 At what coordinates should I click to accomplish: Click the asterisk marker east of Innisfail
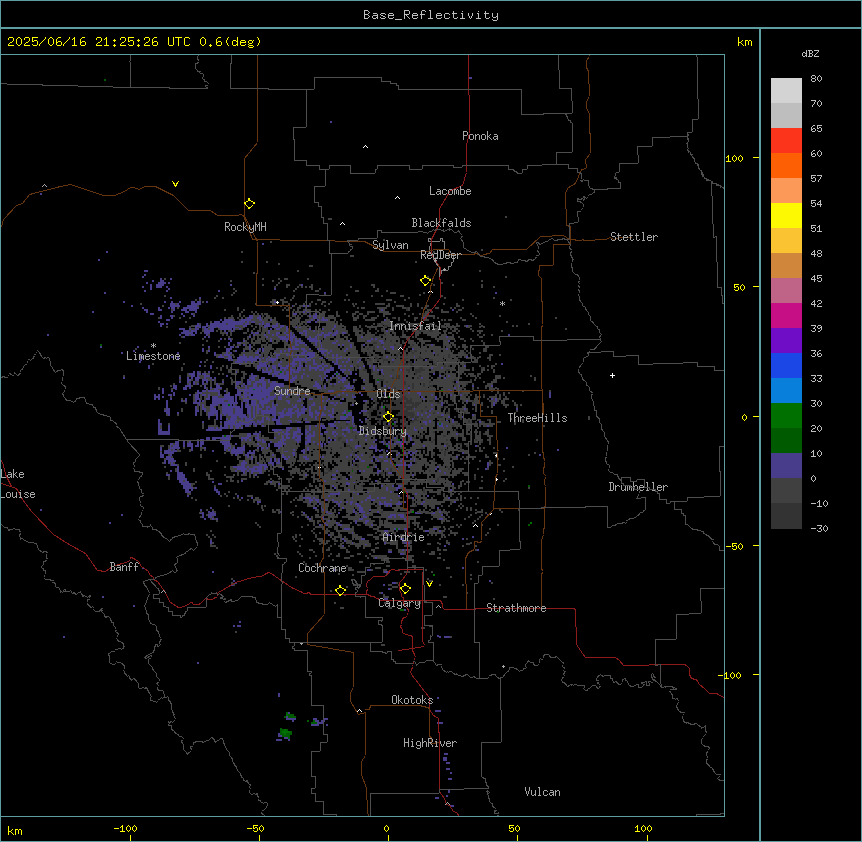(502, 303)
